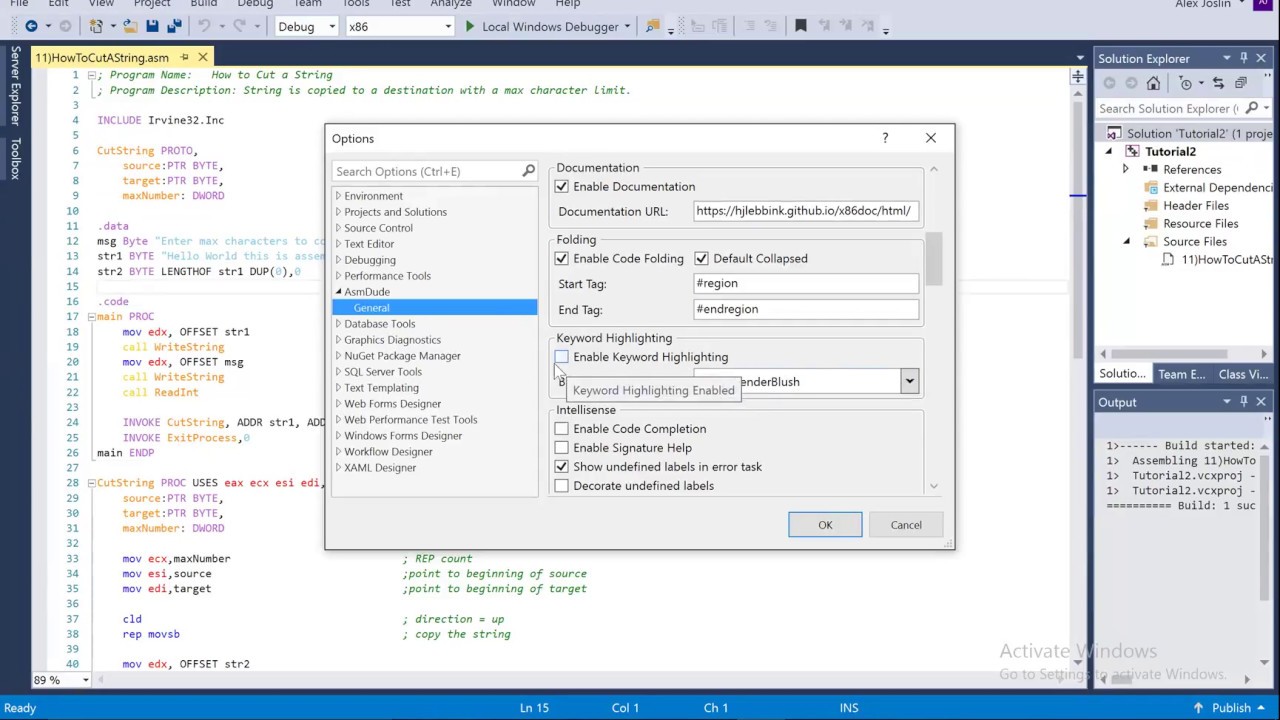Image resolution: width=1280 pixels, height=720 pixels.
Task: Pin the HowToCutAString.asm editor tab
Action: point(184,57)
